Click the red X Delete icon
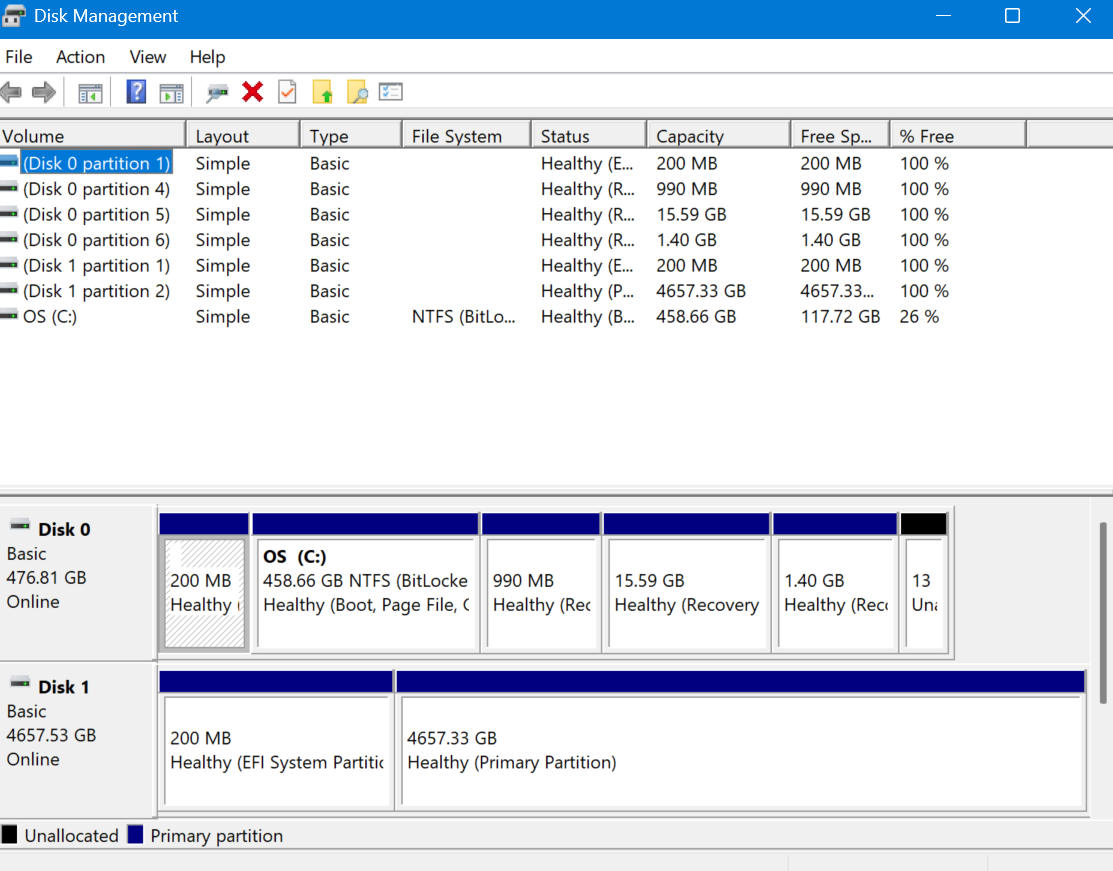This screenshot has height=871, width=1113. click(x=253, y=92)
